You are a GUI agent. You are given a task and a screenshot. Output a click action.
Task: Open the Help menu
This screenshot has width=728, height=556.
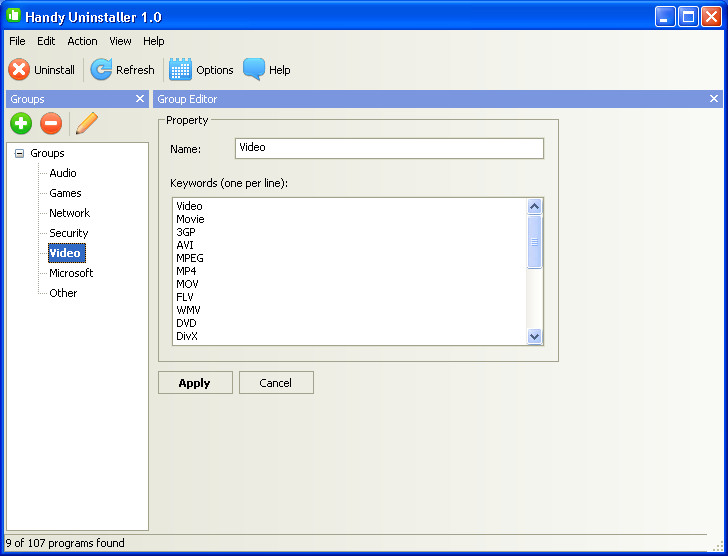(154, 41)
